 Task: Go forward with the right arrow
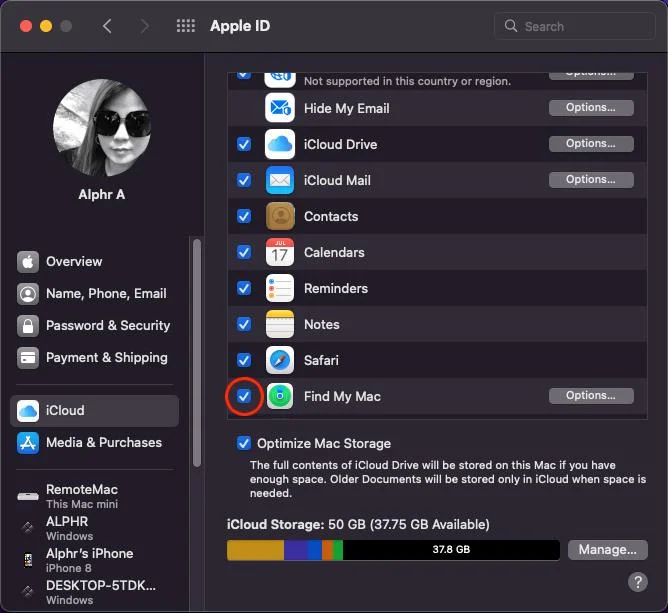coord(145,26)
